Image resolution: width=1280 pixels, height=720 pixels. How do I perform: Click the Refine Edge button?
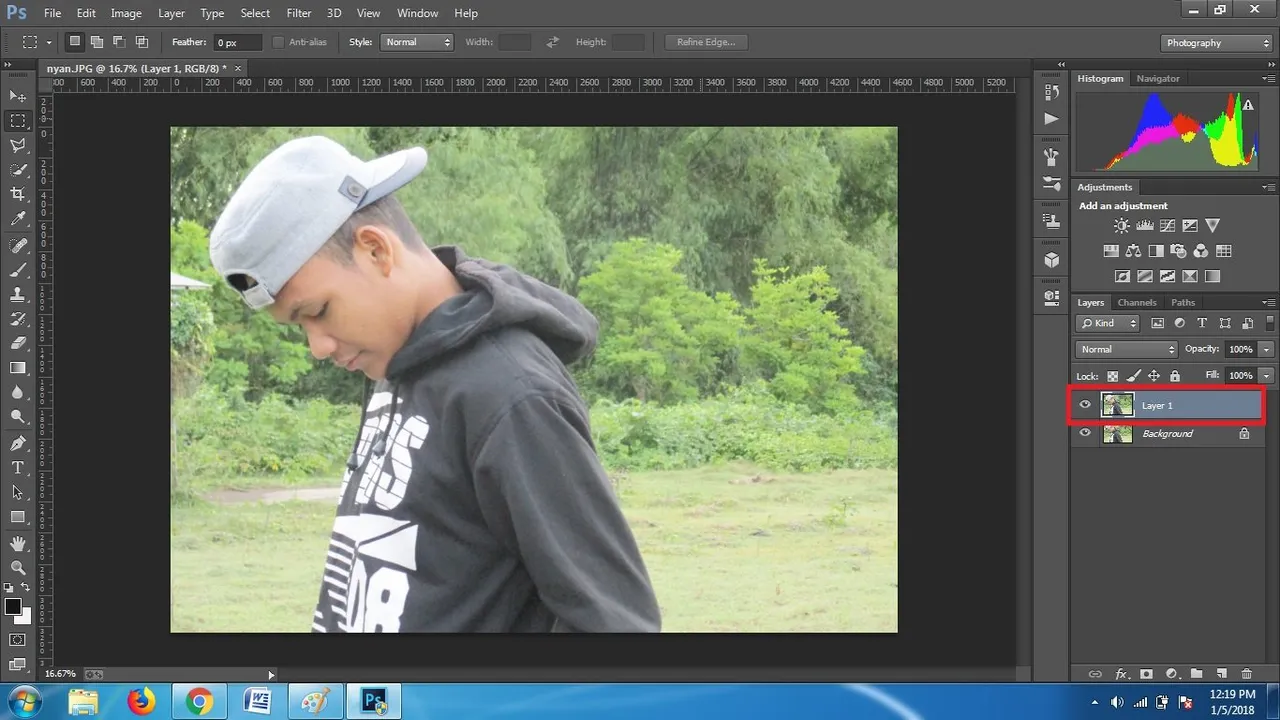point(706,42)
